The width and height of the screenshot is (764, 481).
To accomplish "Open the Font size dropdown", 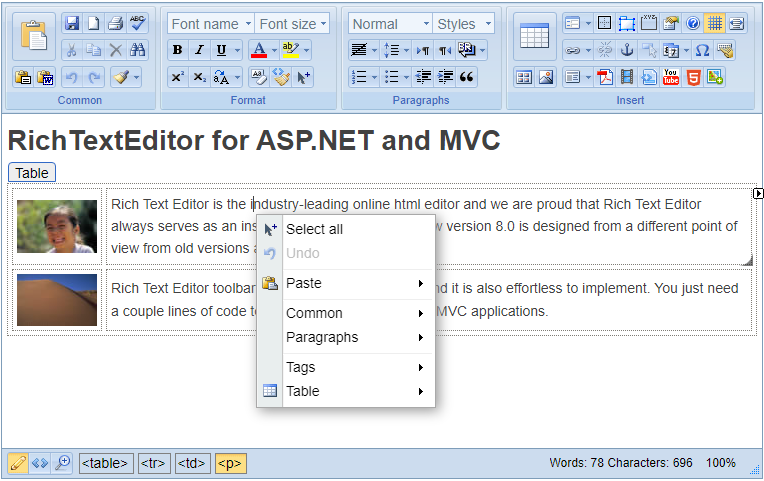I will point(292,24).
